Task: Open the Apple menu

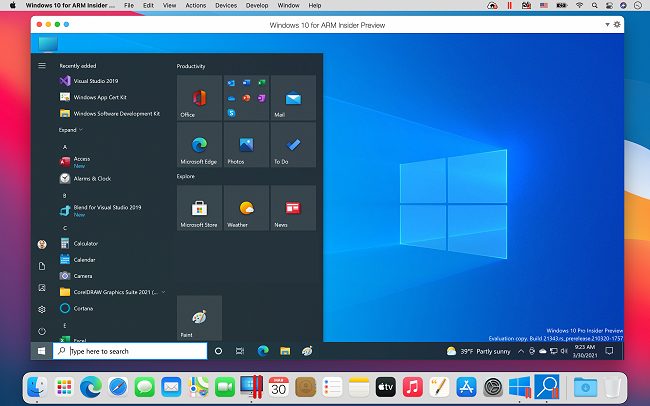Action: tap(12, 5)
